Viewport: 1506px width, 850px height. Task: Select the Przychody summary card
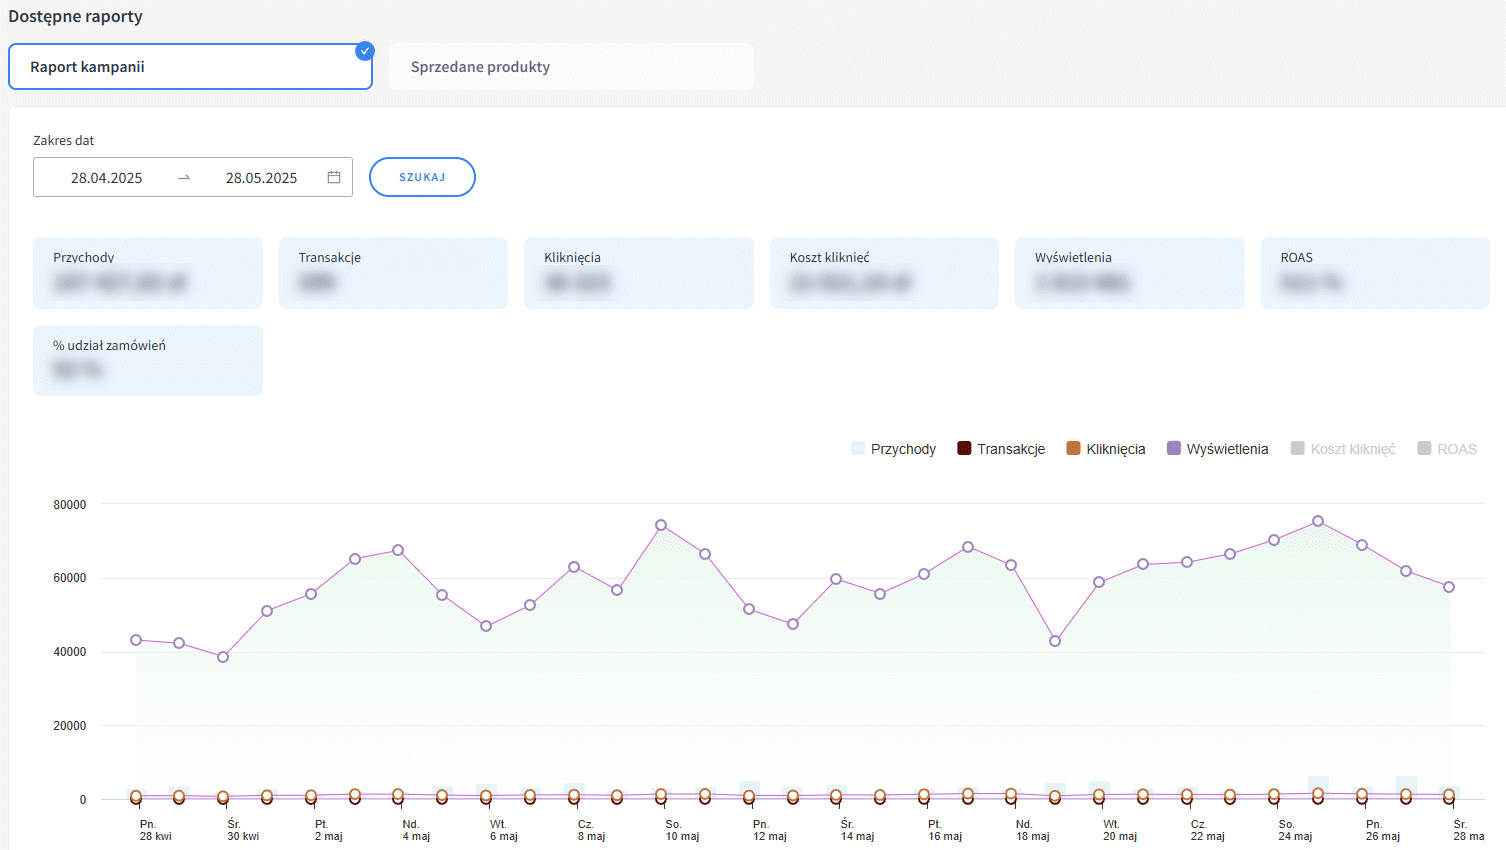click(148, 273)
